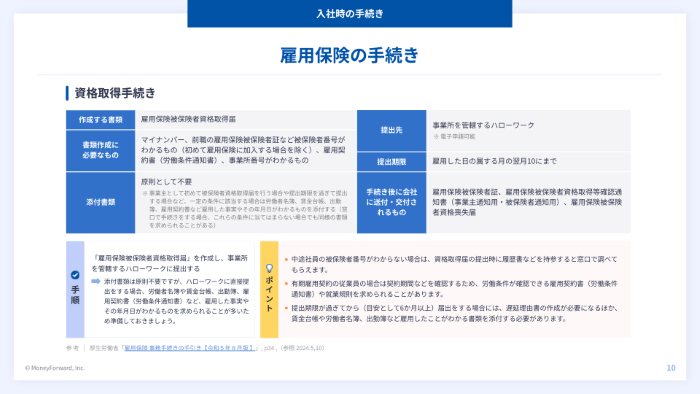Open the 雇用保険 事務手続きの手引き reference link
The width and height of the screenshot is (700, 394).
tap(189, 348)
